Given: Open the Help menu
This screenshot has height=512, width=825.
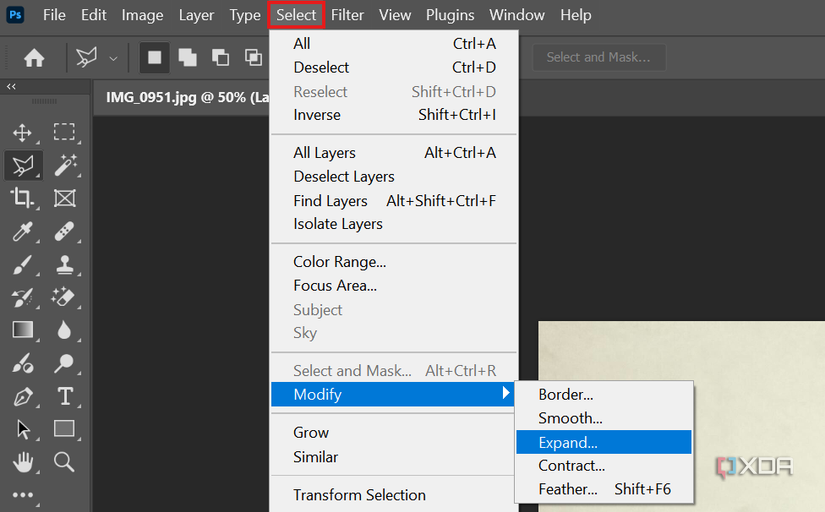Looking at the screenshot, I should 576,15.
